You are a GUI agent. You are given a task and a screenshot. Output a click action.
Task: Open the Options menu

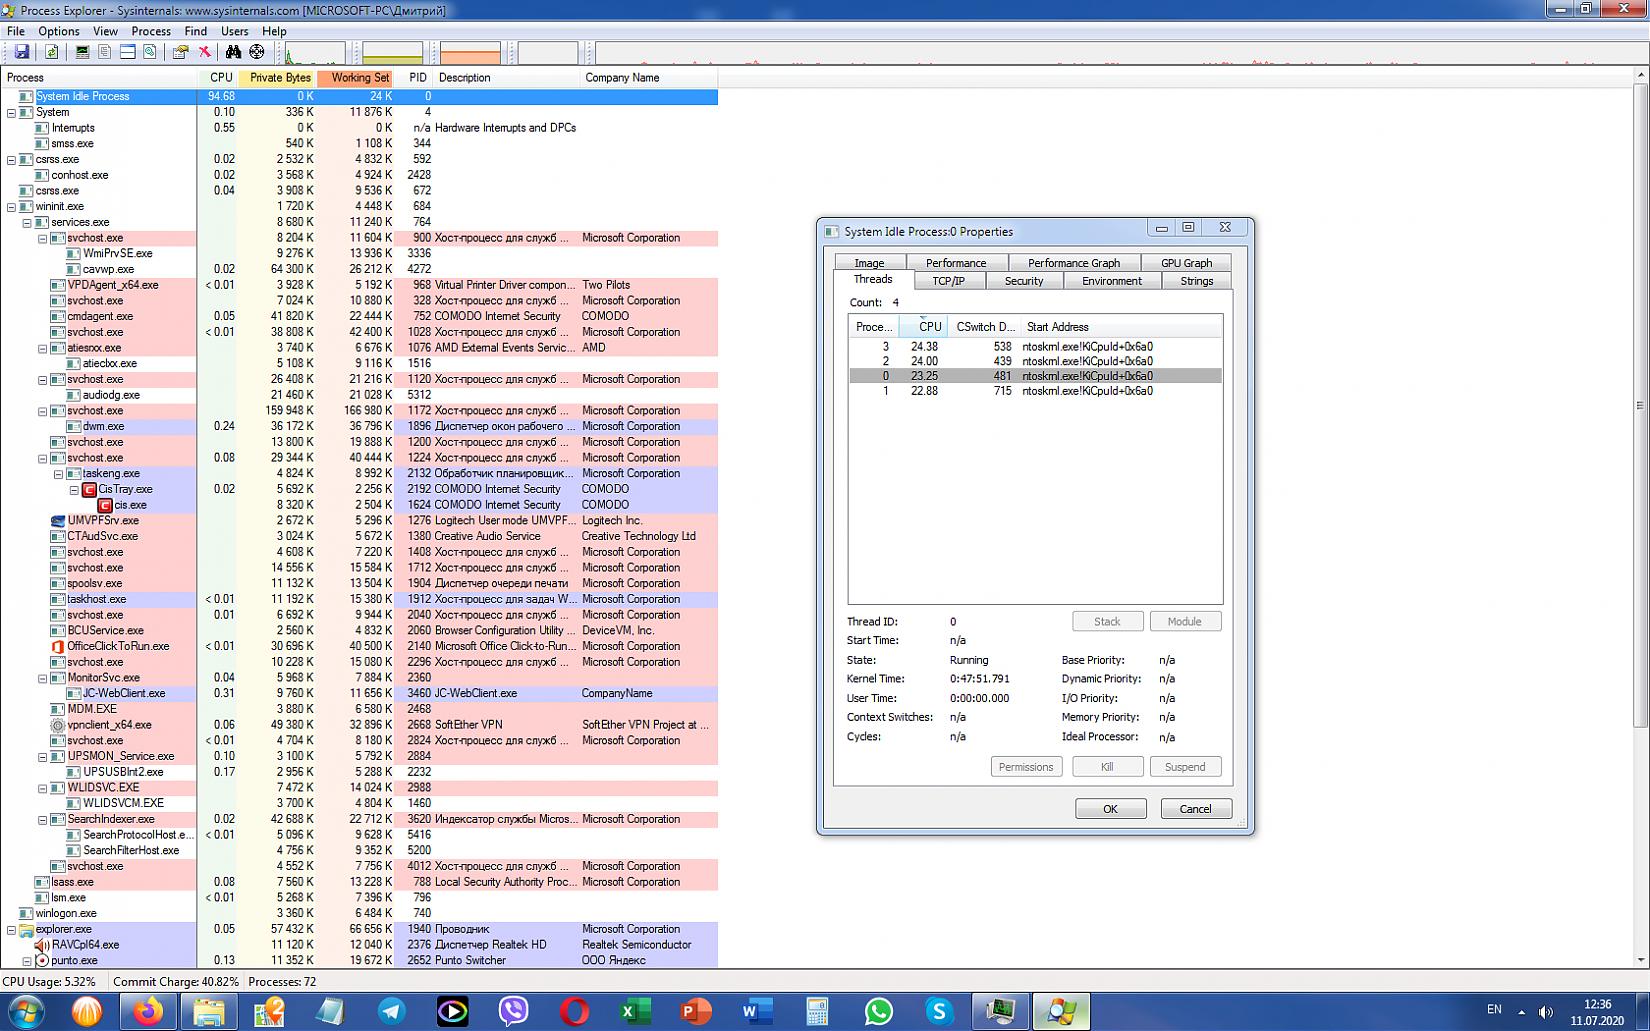tap(58, 31)
